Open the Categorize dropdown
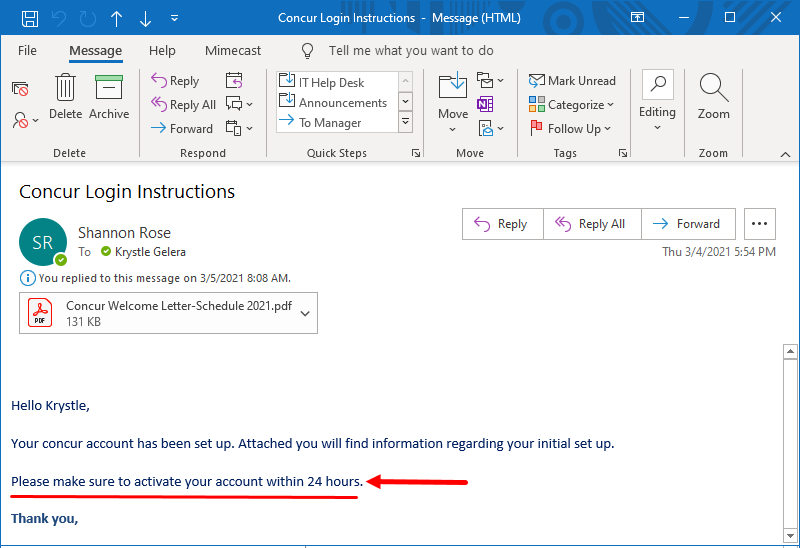This screenshot has height=548, width=800. [571, 105]
